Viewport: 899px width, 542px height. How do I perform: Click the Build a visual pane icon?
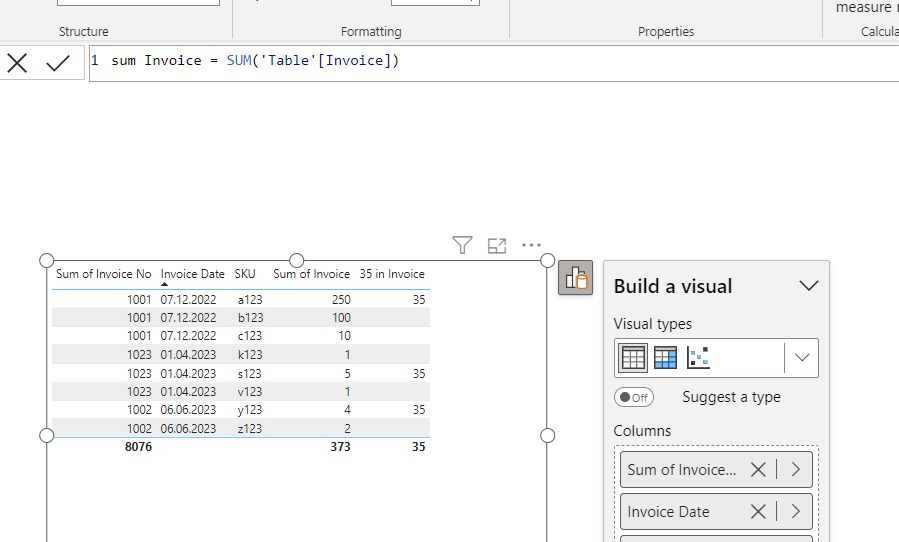[575, 278]
